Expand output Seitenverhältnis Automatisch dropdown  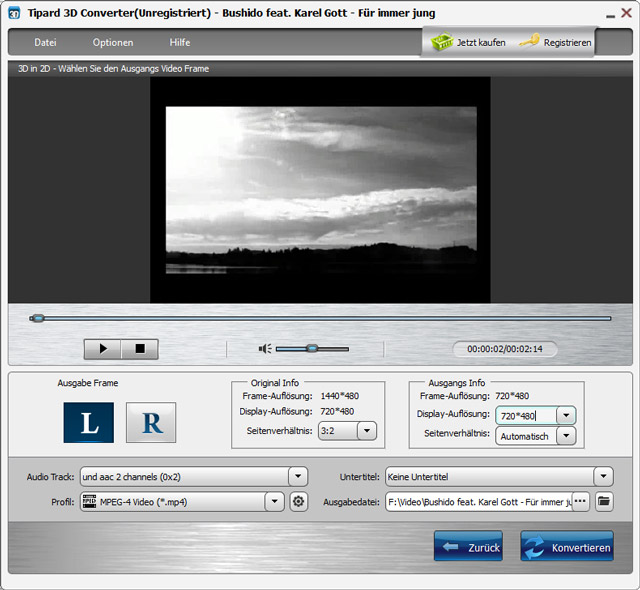coord(566,436)
